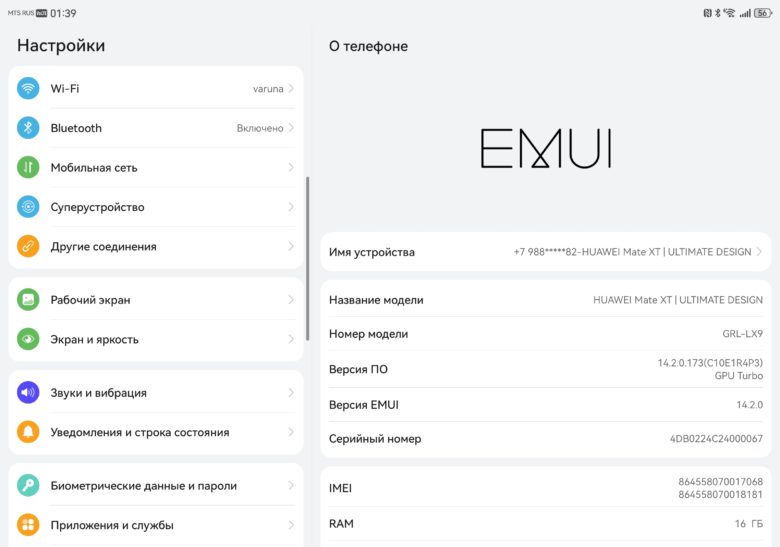
Task: Expand Wi-Fi chevron next to varuna
Action: tap(291, 89)
